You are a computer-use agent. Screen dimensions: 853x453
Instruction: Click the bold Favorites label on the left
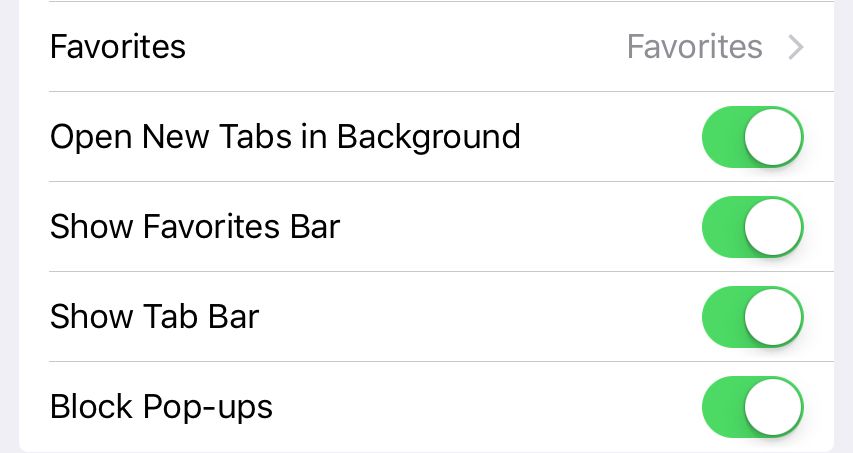click(118, 47)
